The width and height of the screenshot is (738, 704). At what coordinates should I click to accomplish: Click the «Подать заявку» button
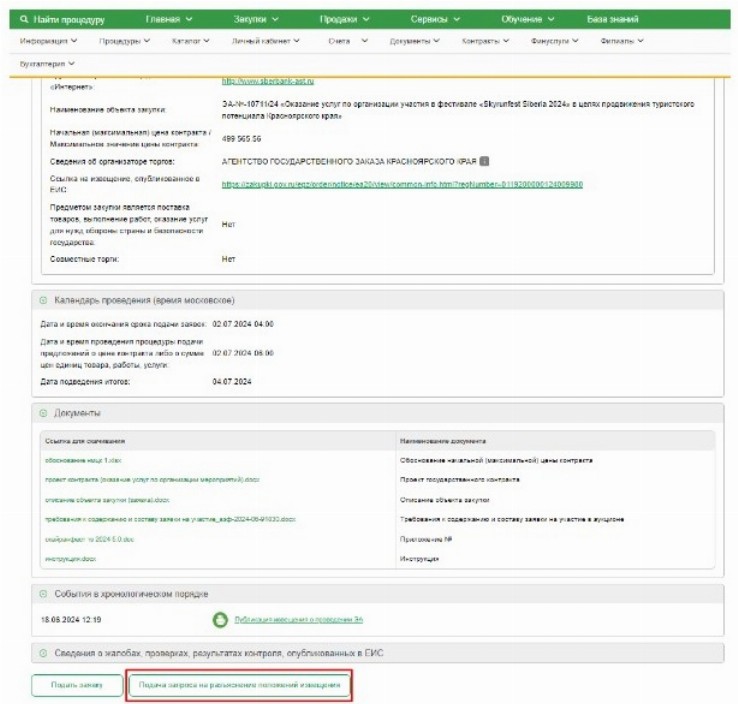pyautogui.click(x=77, y=685)
